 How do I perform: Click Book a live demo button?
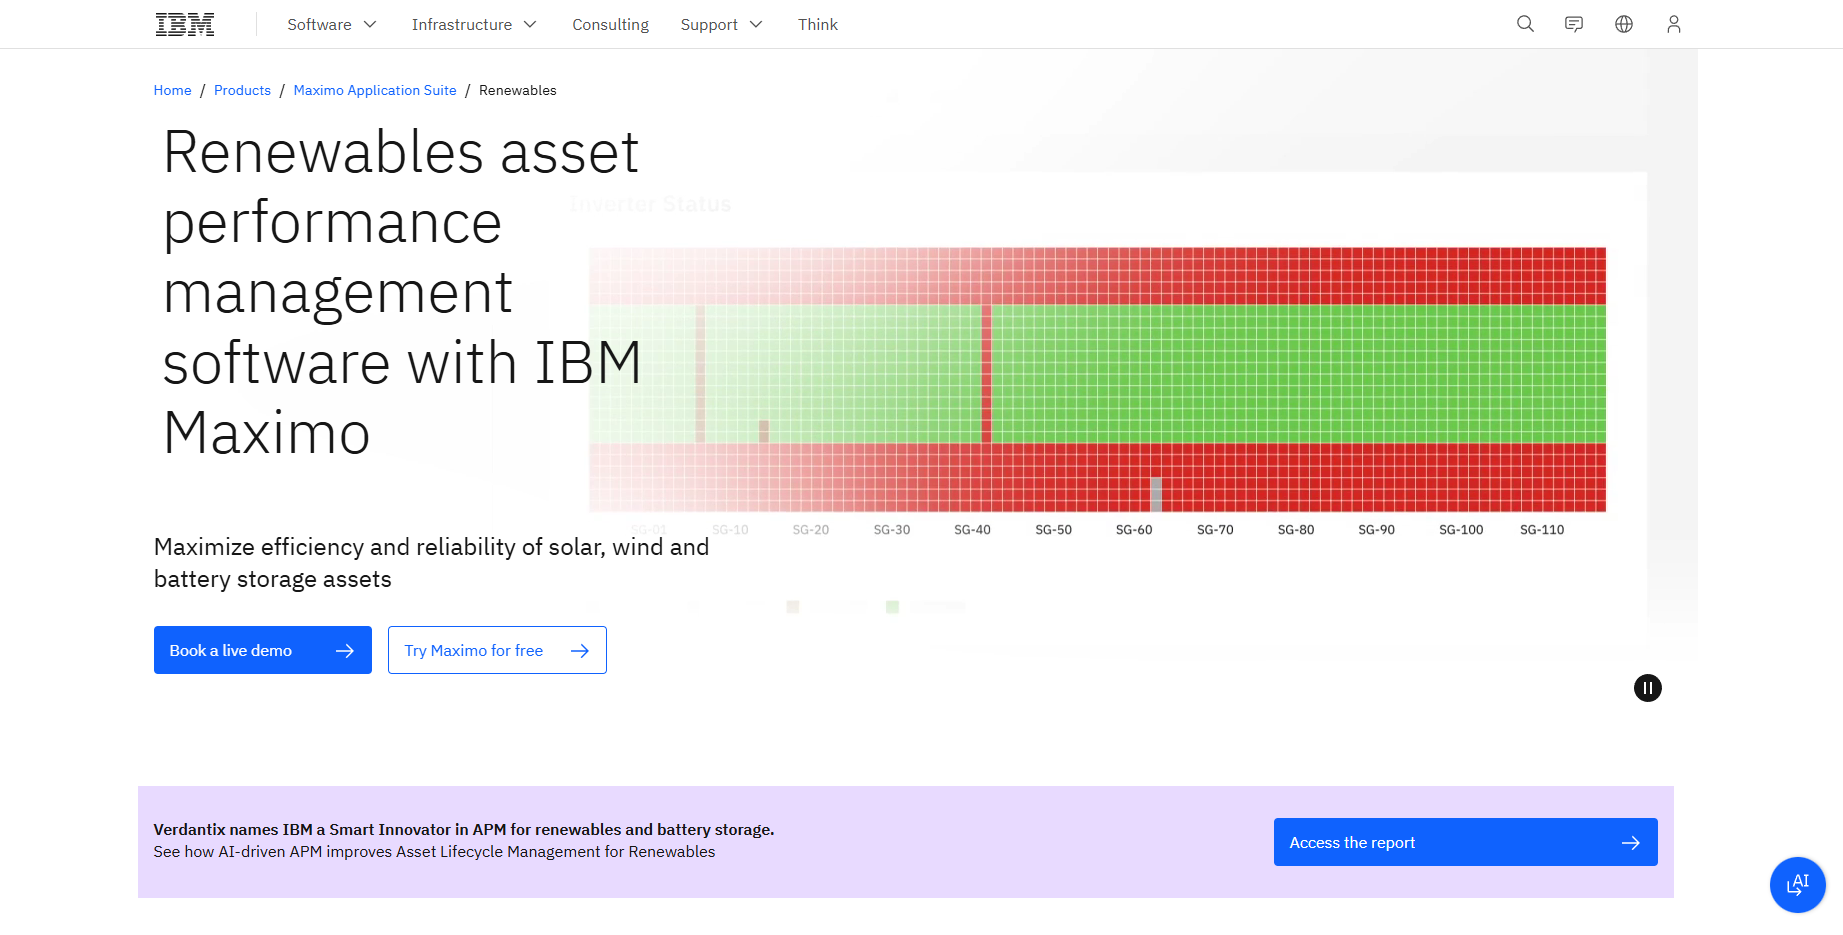(x=263, y=650)
